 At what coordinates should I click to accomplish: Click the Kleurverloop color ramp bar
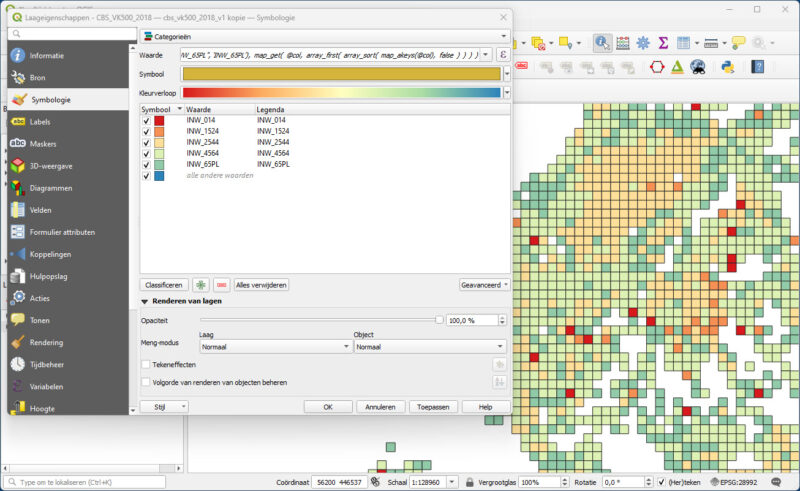pyautogui.click(x=341, y=93)
